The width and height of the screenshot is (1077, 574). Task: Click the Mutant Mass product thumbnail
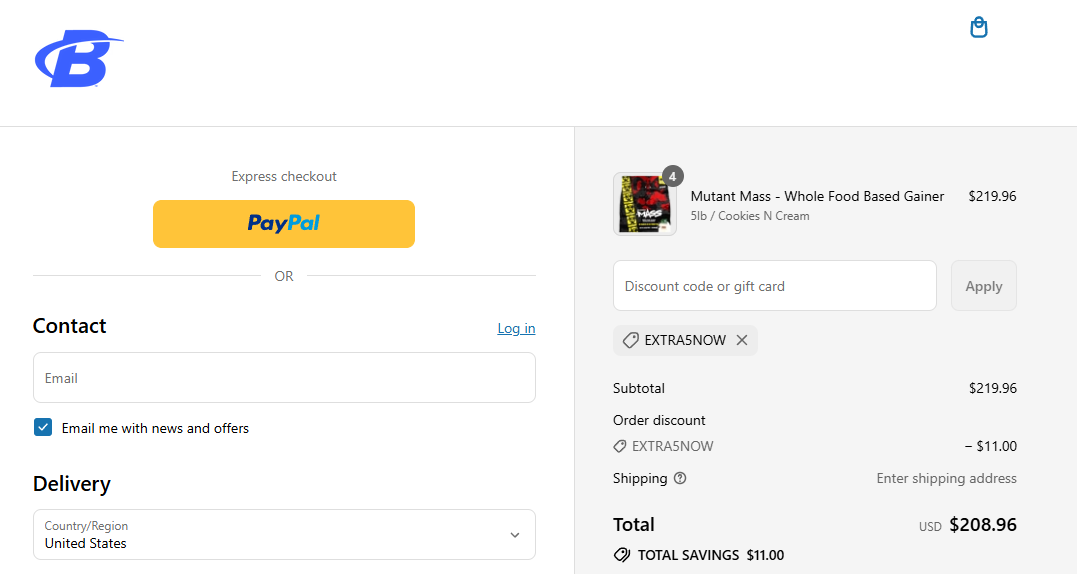[x=644, y=204]
